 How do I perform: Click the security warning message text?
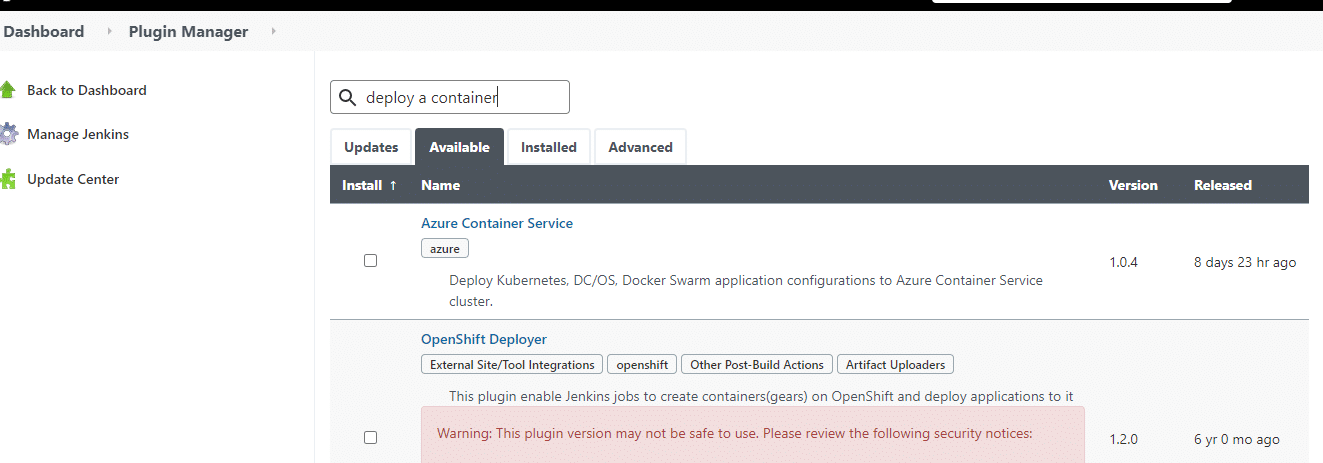pos(734,434)
